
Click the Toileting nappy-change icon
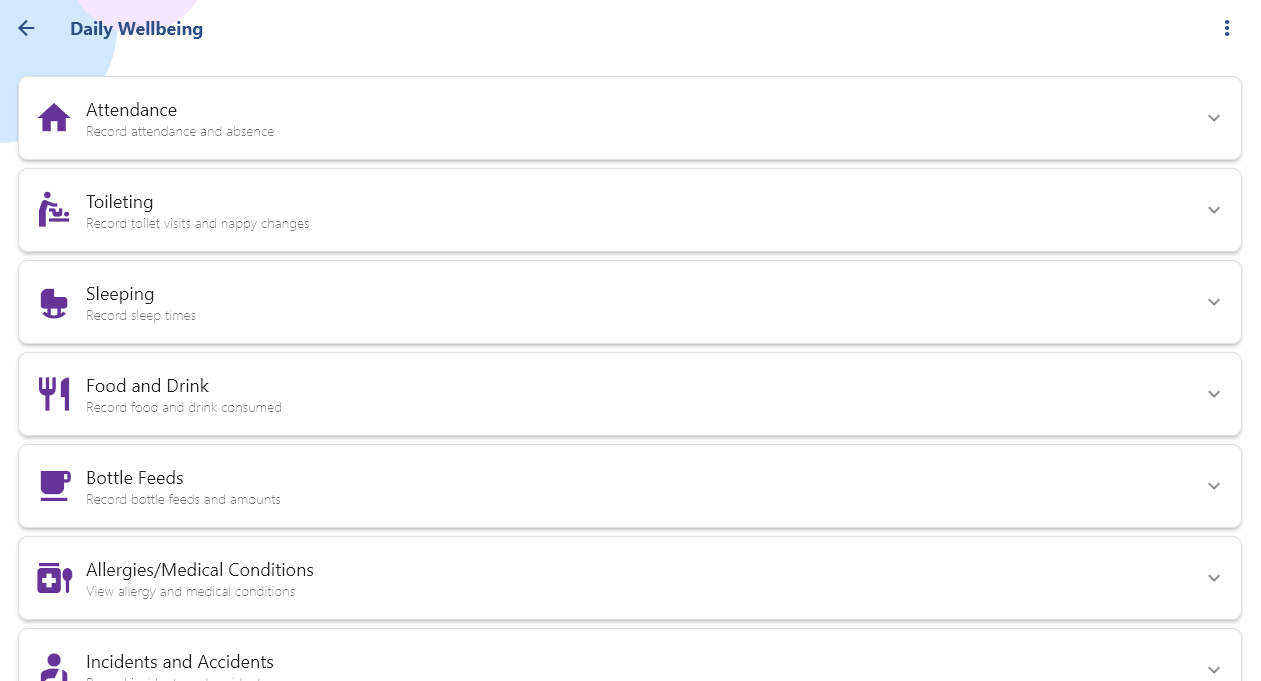(x=54, y=210)
